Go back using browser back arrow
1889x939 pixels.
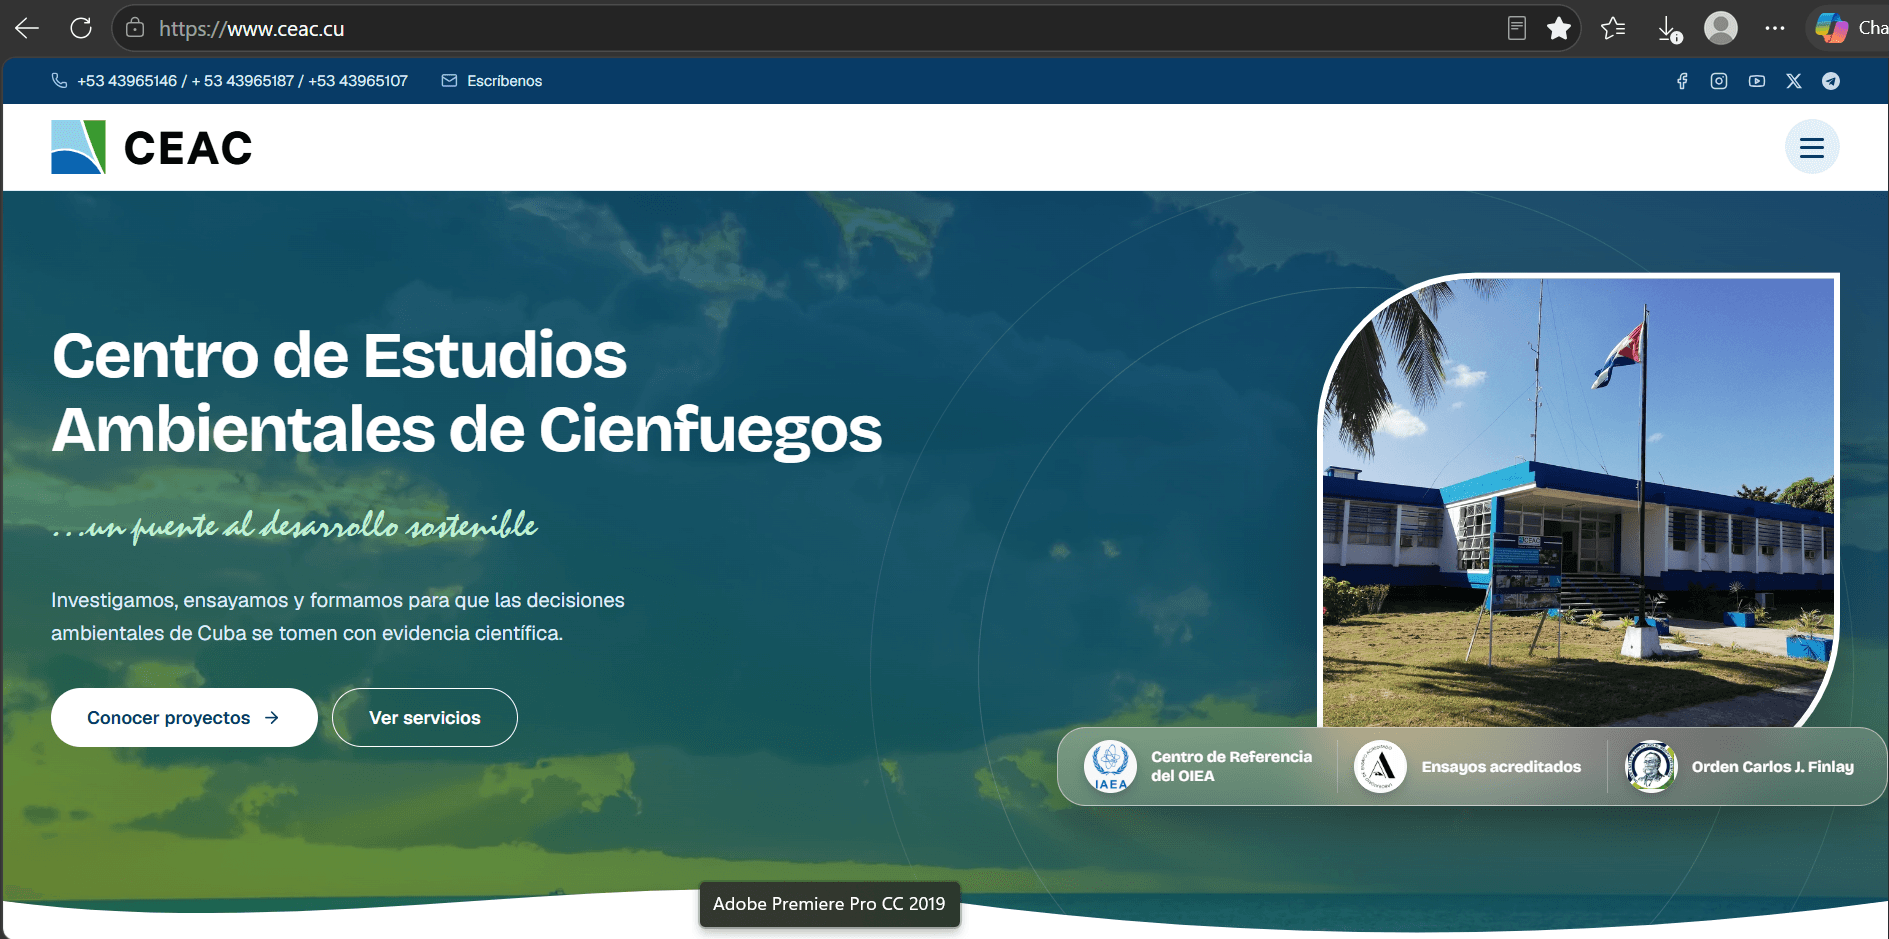coord(27,28)
